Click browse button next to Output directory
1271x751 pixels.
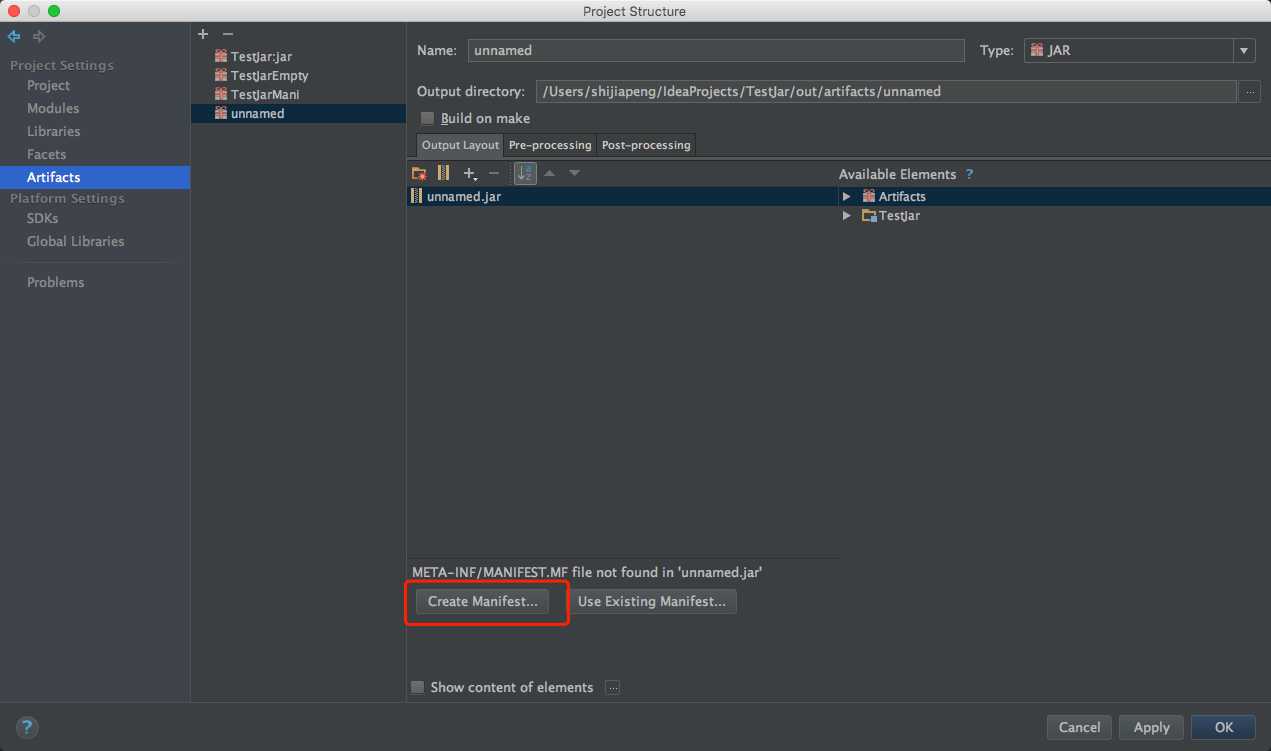pos(1249,91)
